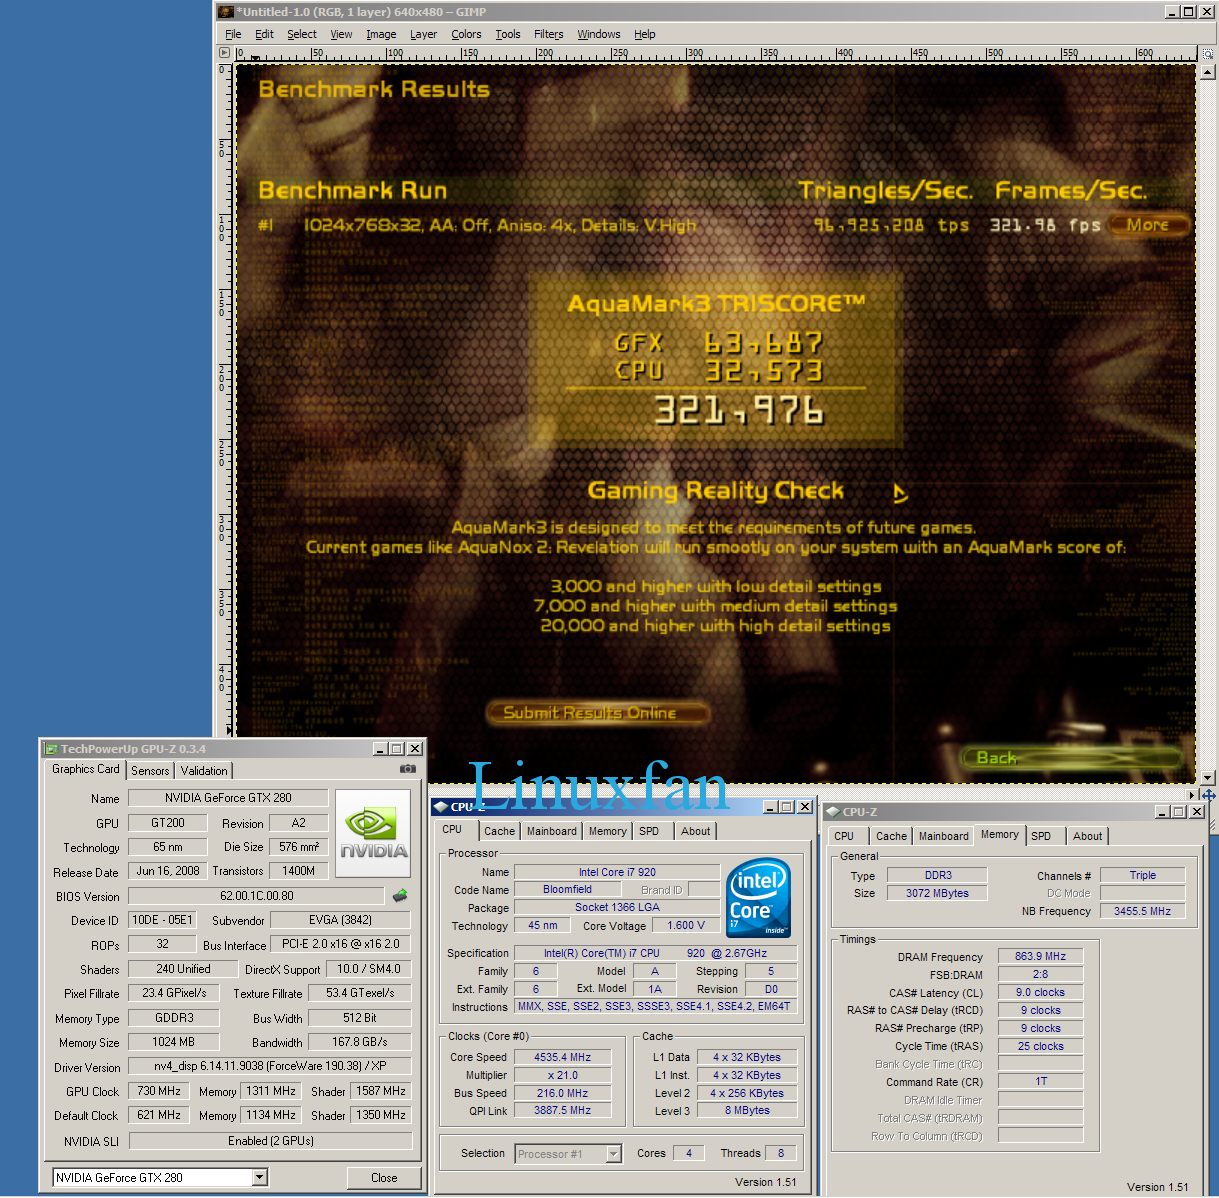Image resolution: width=1219 pixels, height=1198 pixels.
Task: Open the GIMP Help menu
Action: pos(645,34)
